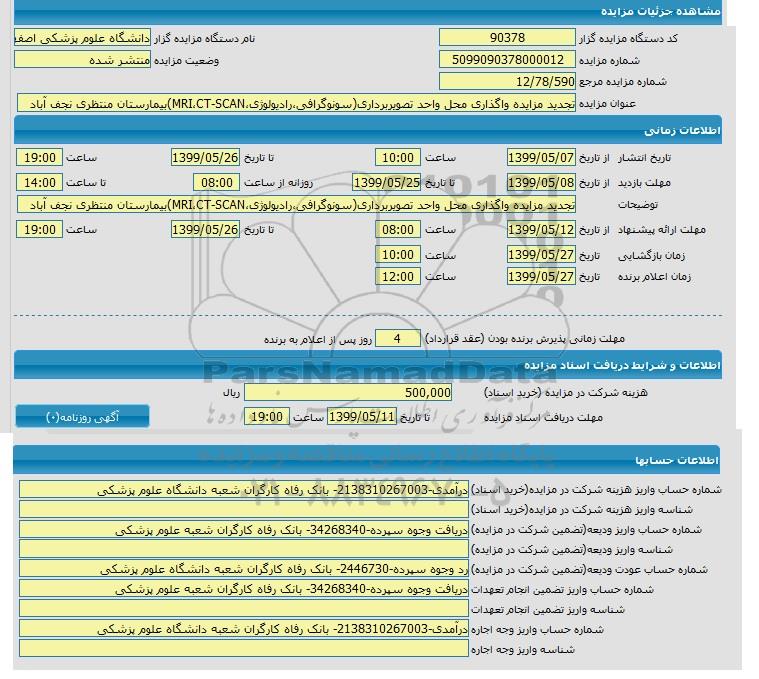
Task: Click document receipt deadline time 19:00
Action: pyautogui.click(x=267, y=417)
